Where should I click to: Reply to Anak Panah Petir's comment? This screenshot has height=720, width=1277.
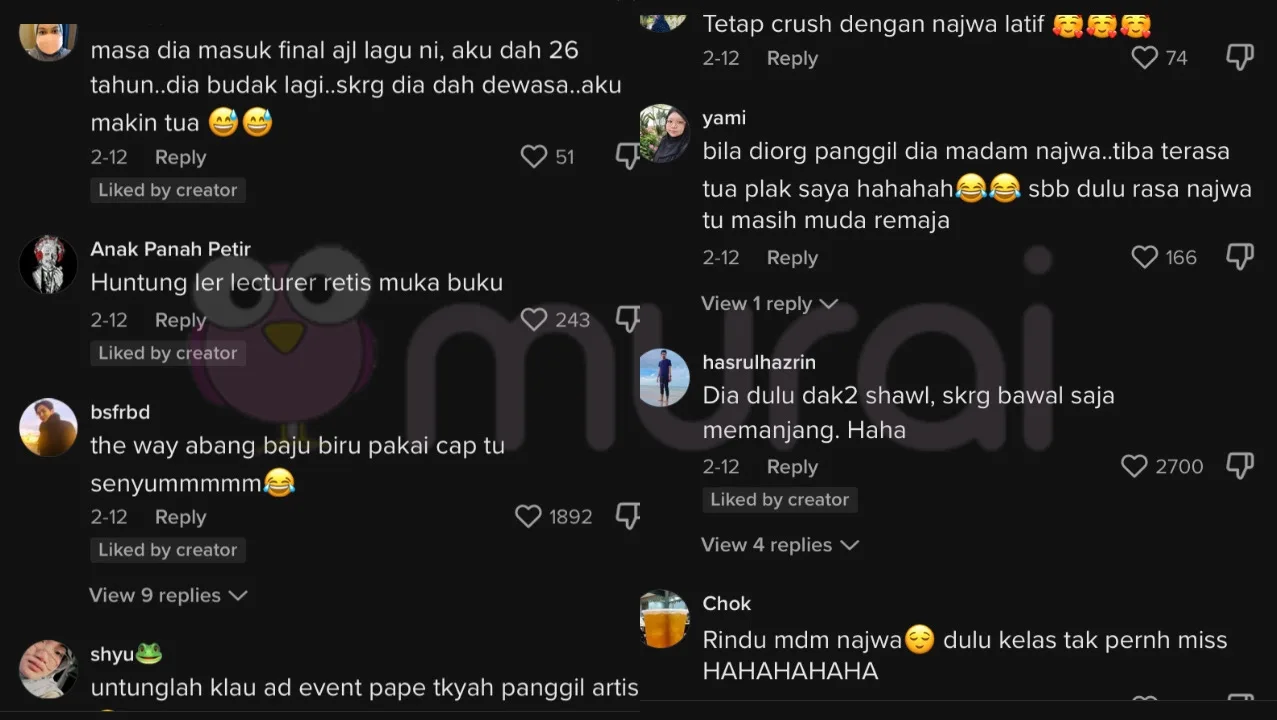(180, 320)
